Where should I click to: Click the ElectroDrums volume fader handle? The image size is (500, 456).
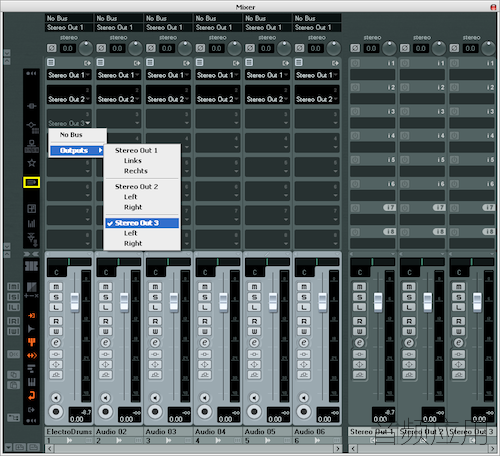[x=75, y=302]
